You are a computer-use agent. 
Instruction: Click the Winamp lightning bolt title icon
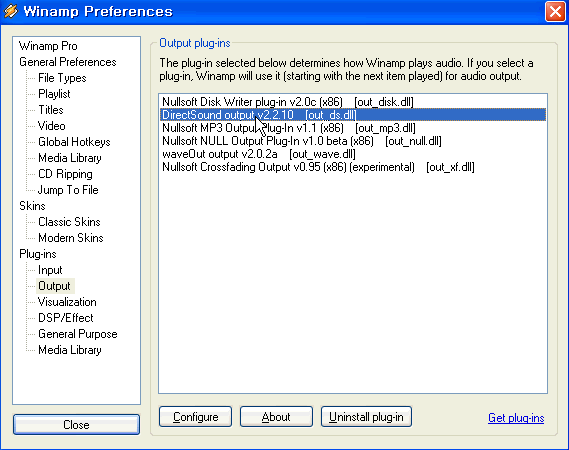coord(11,11)
